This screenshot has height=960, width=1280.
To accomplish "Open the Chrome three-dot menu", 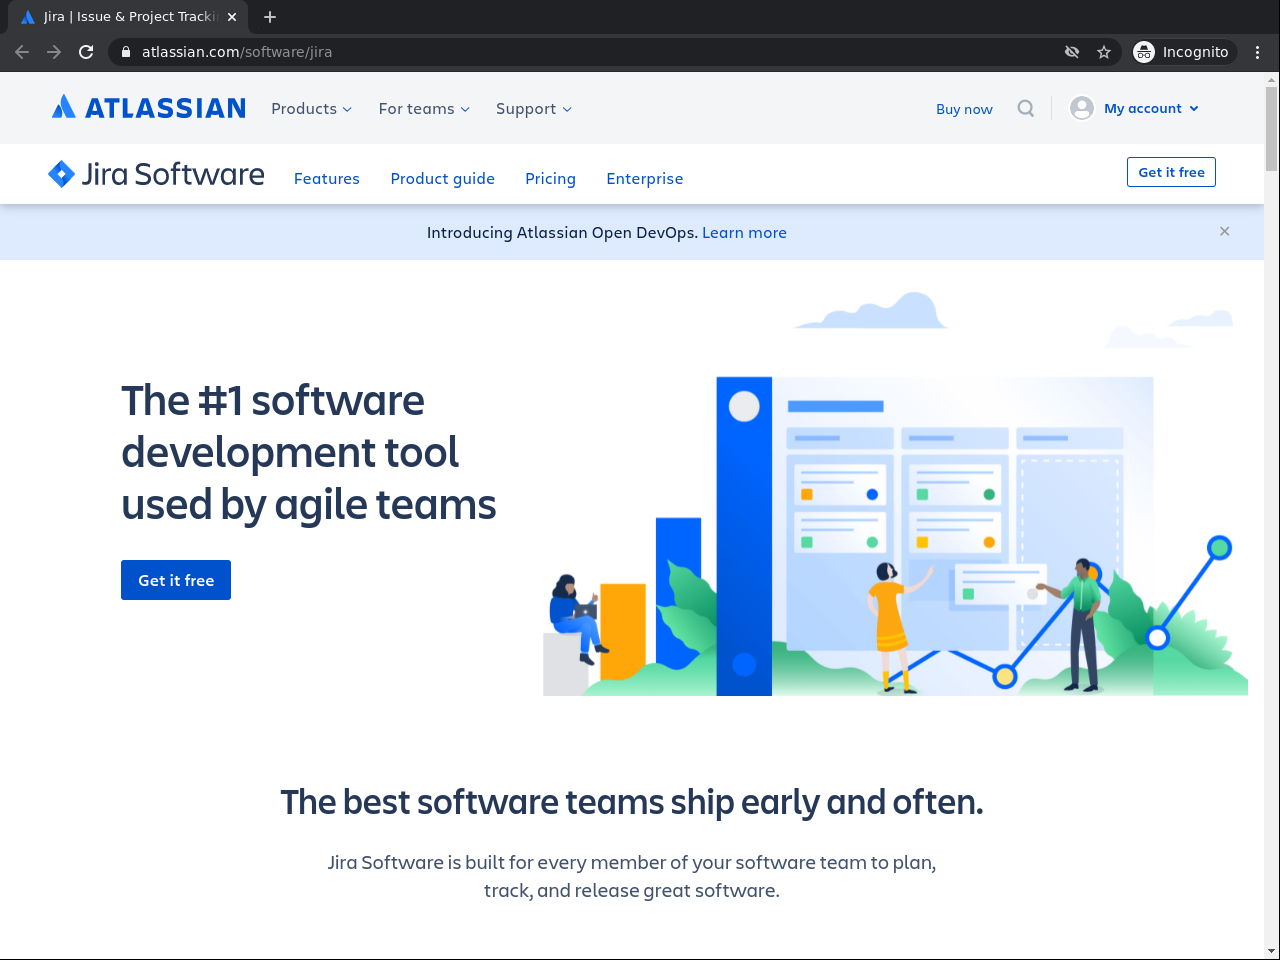I will (x=1258, y=52).
